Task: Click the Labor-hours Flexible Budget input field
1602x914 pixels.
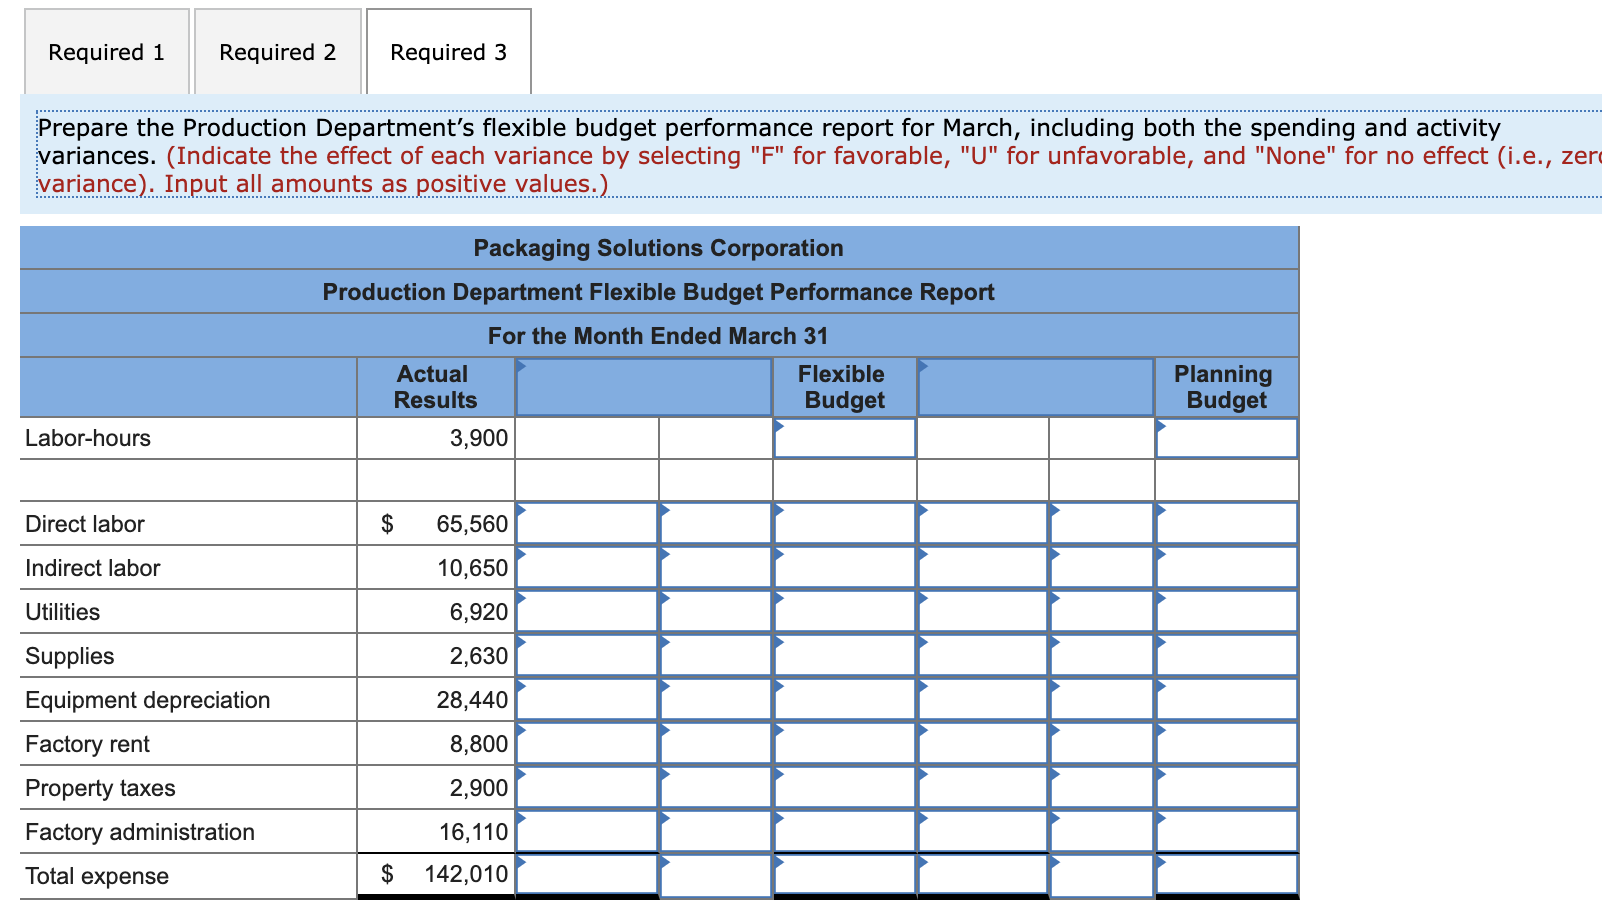Action: [845, 438]
